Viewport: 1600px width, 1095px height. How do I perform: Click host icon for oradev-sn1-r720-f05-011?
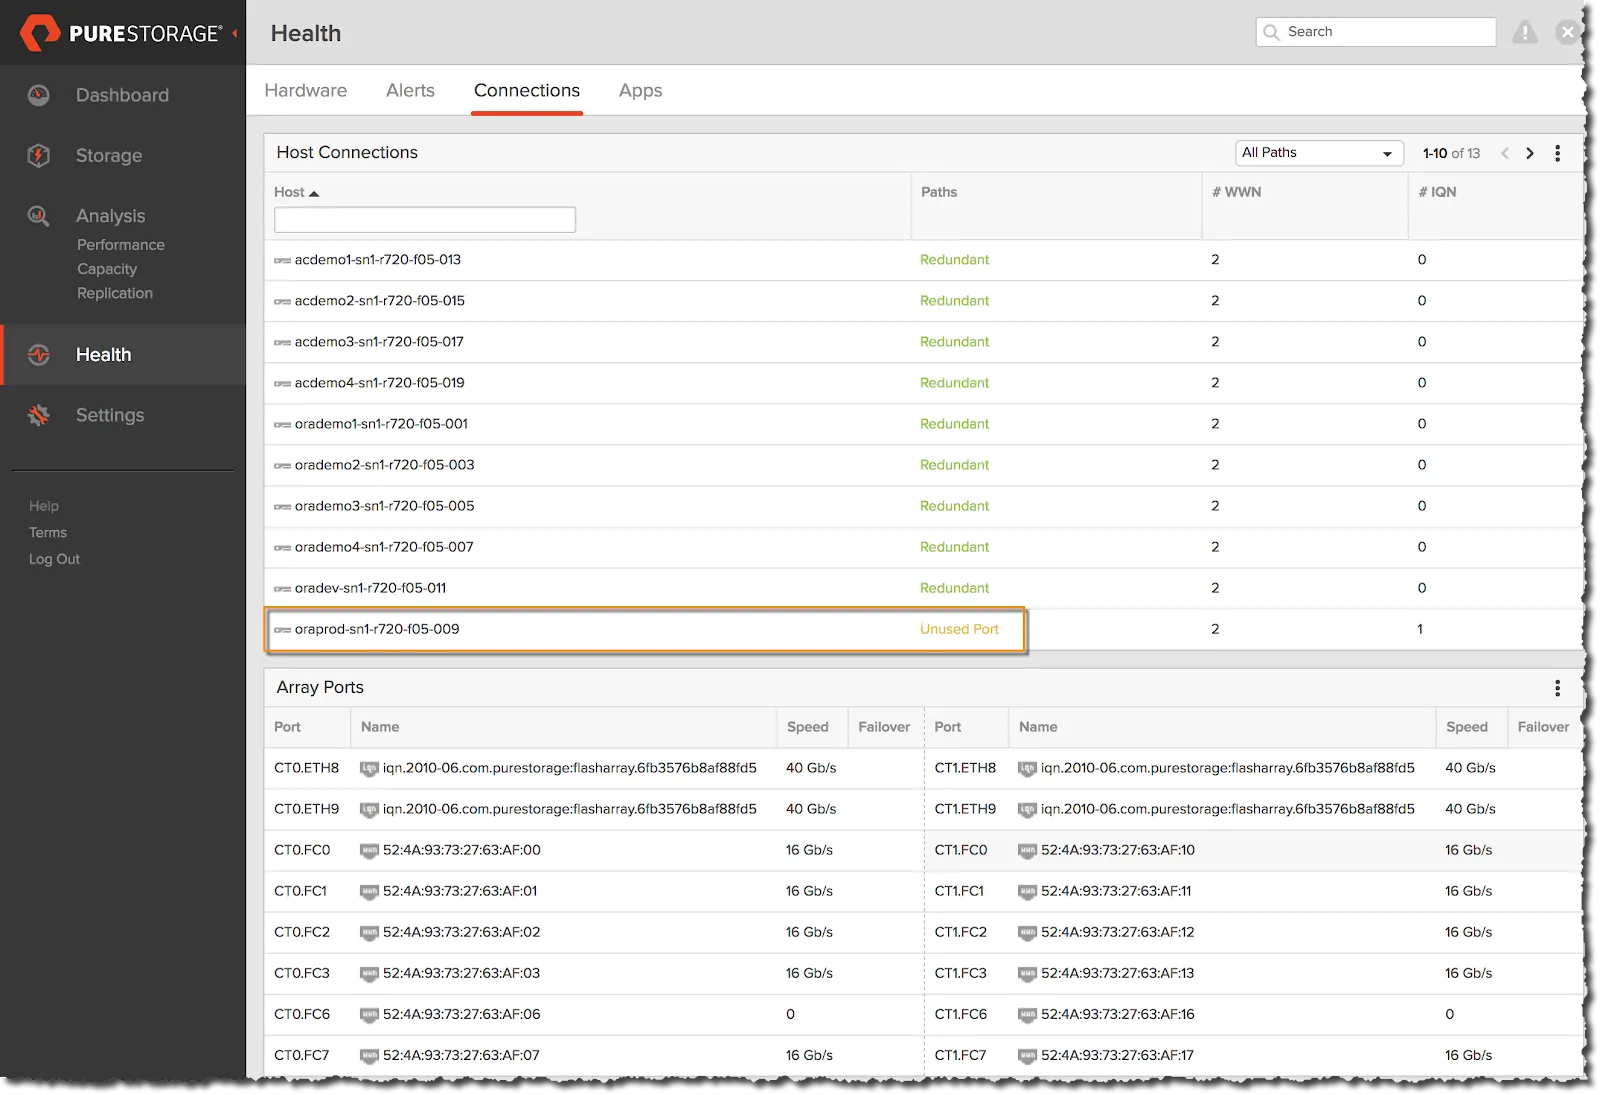pyautogui.click(x=282, y=589)
